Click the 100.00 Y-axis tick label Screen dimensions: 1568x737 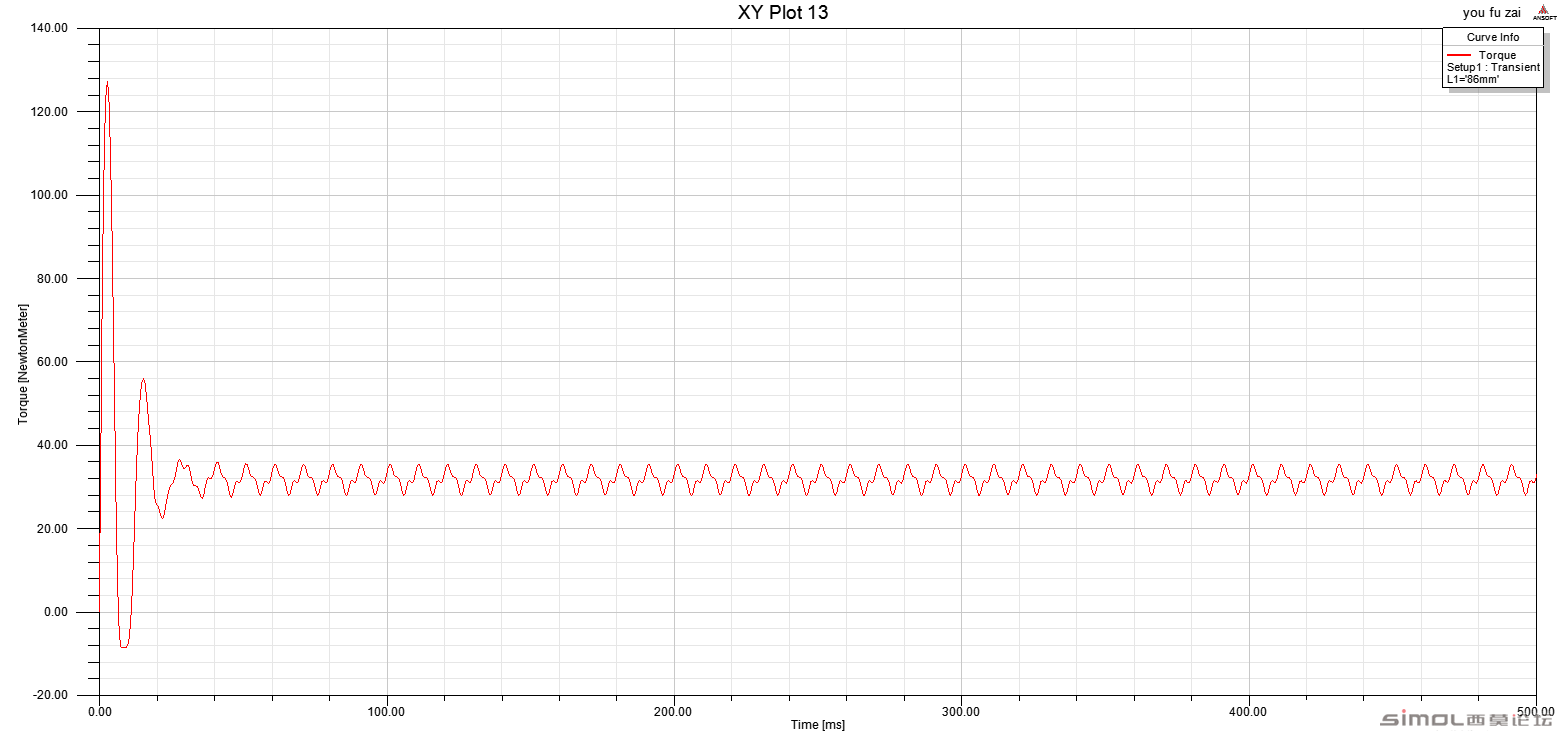click(x=48, y=195)
